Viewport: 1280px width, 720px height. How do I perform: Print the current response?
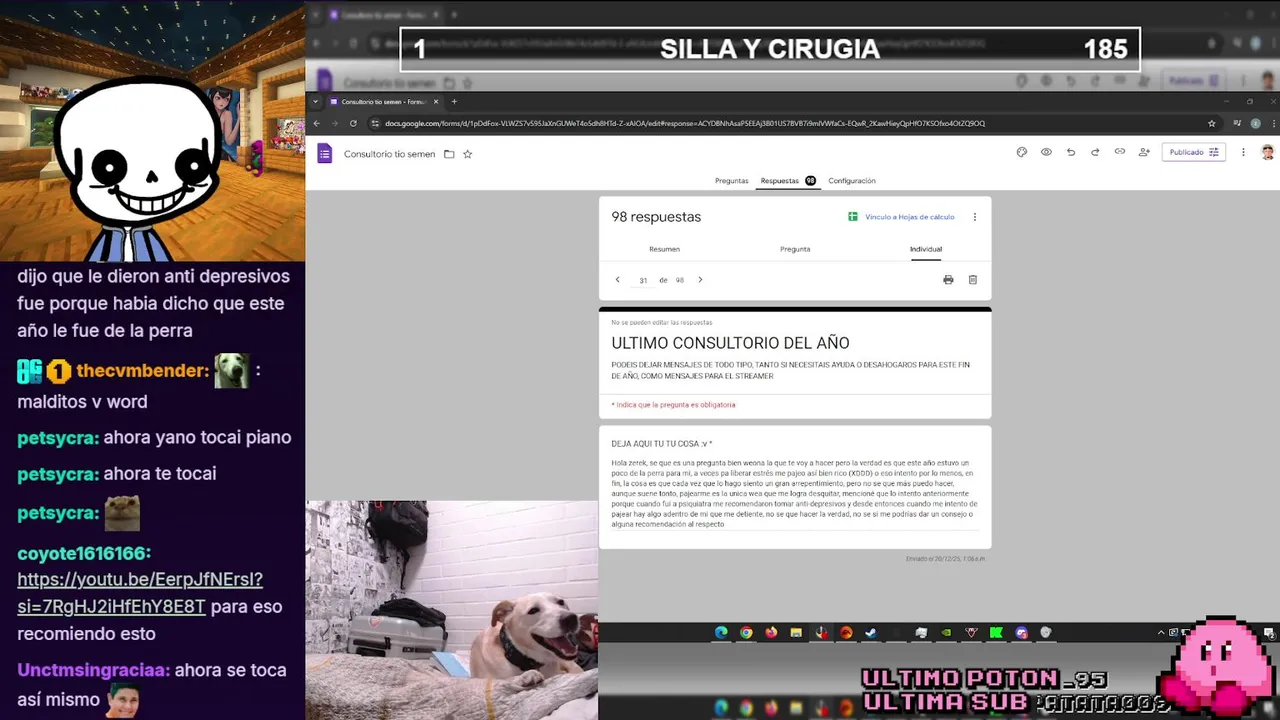[x=948, y=280]
